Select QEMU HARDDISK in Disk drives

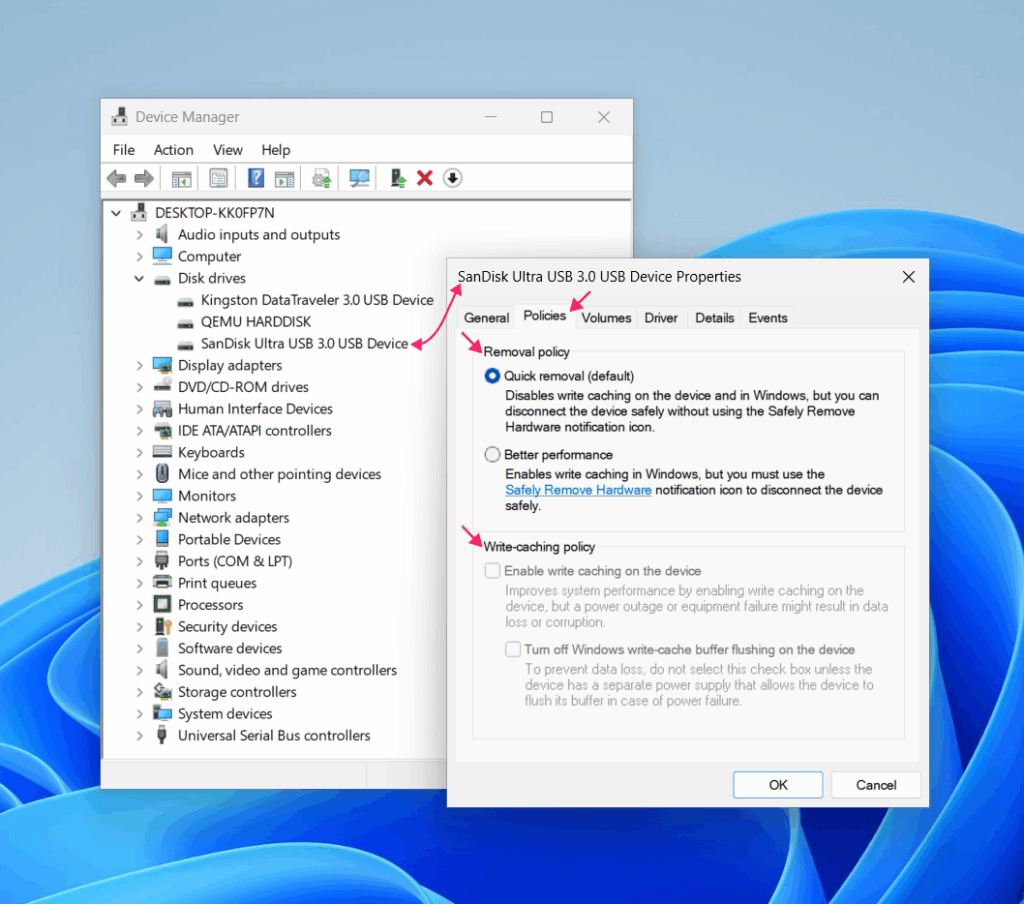256,321
